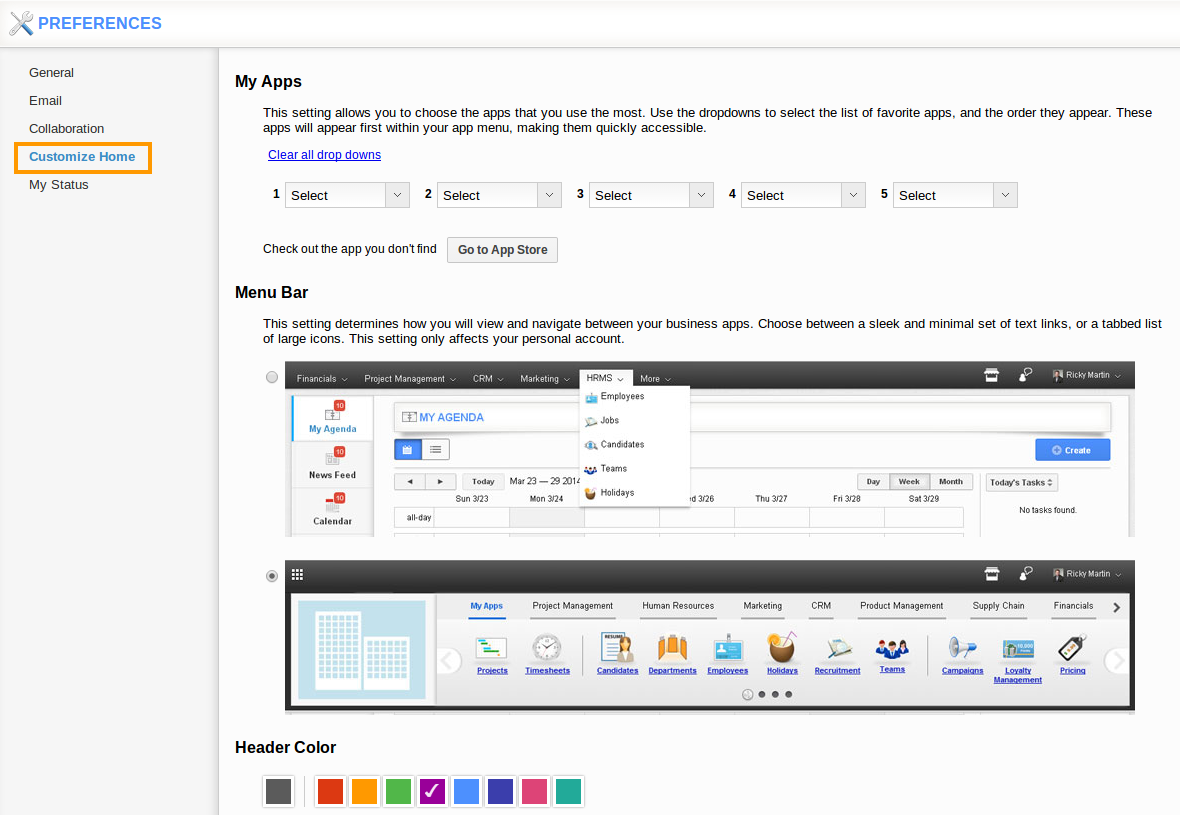
Task: Select the large icons menu bar option
Action: pos(272,576)
